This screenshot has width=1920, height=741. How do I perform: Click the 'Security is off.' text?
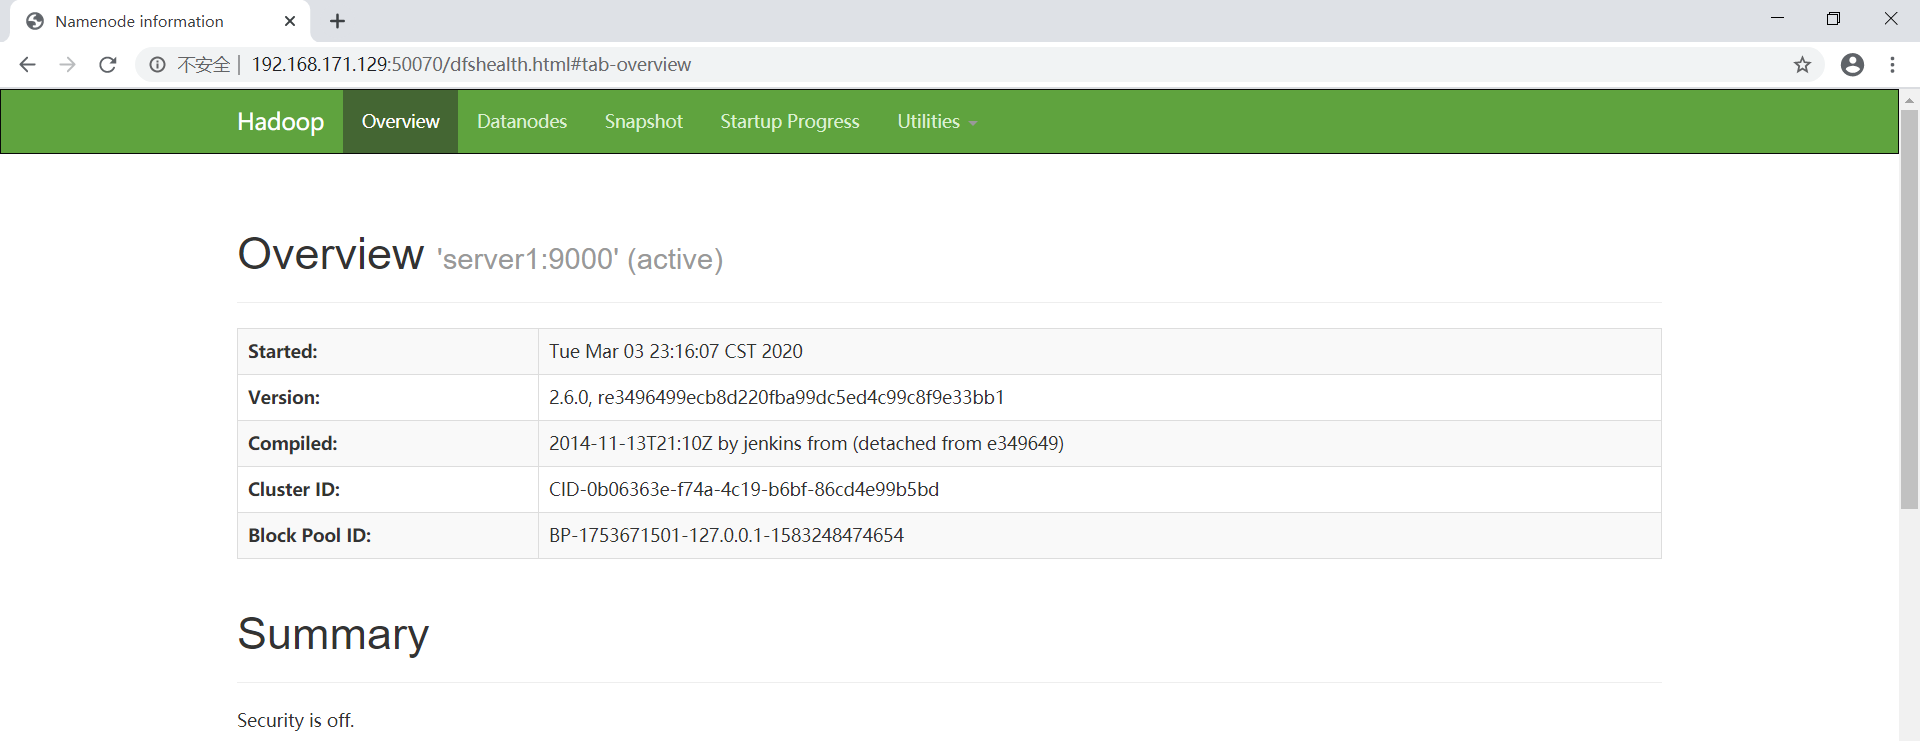pos(296,721)
